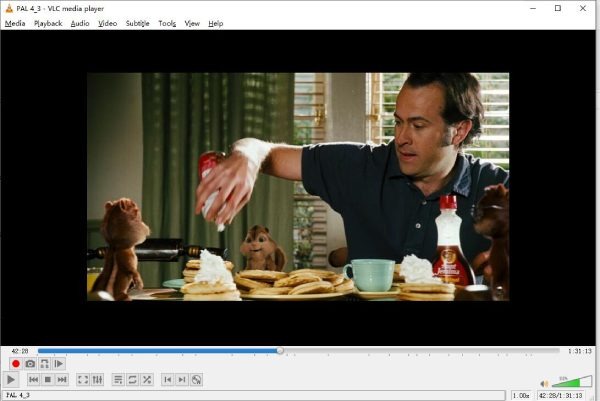Open the View menu

(192, 23)
